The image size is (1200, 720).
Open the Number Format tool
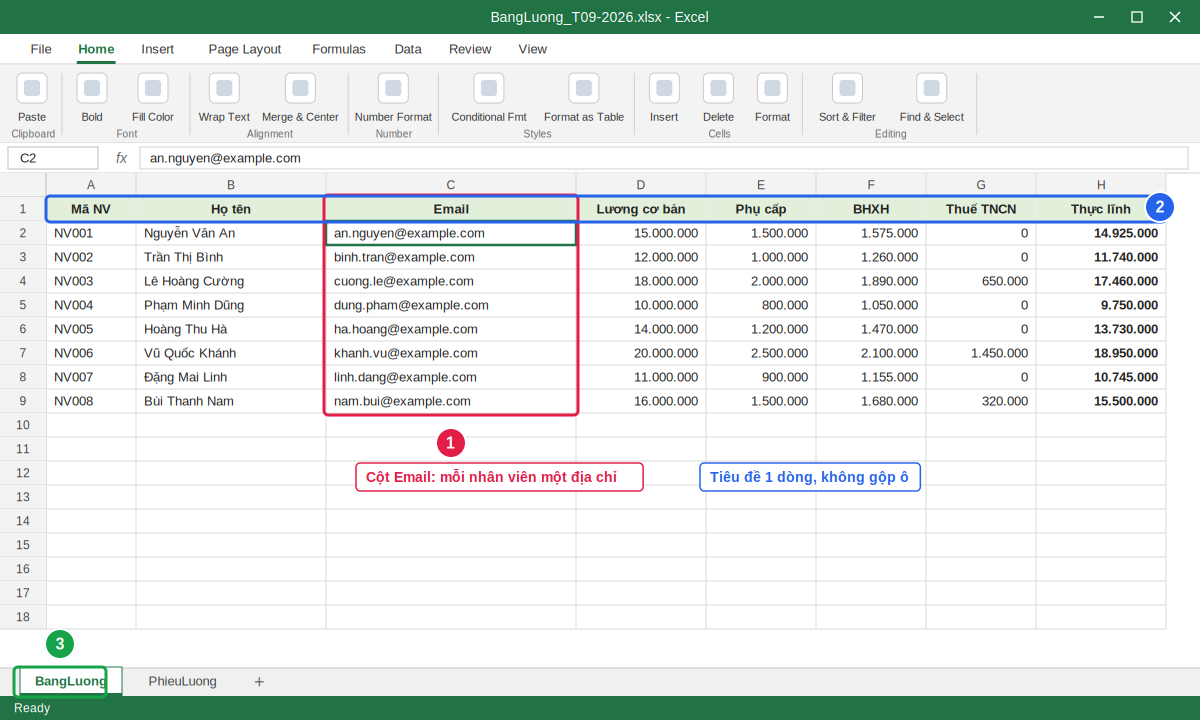[393, 88]
